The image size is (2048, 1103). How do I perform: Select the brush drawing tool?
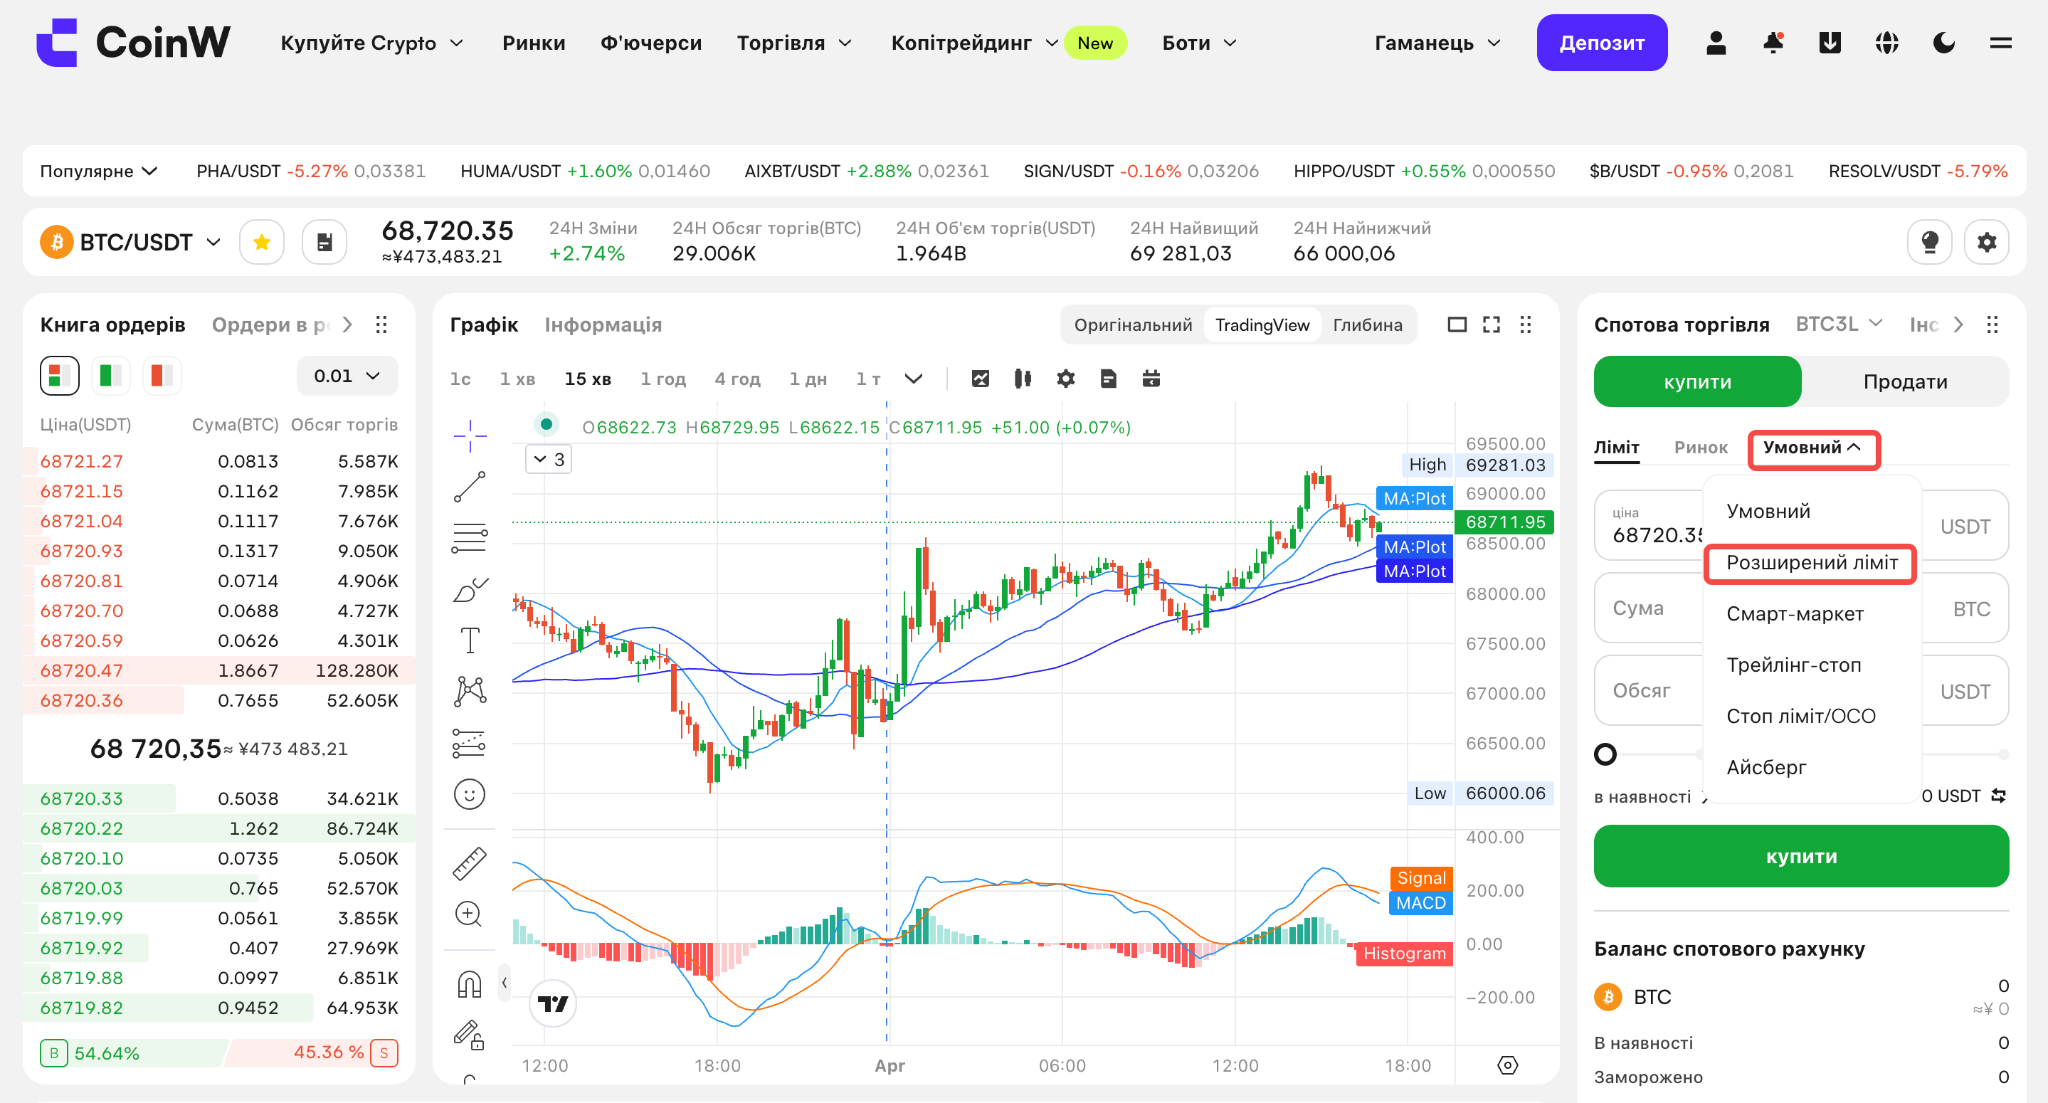coord(469,590)
